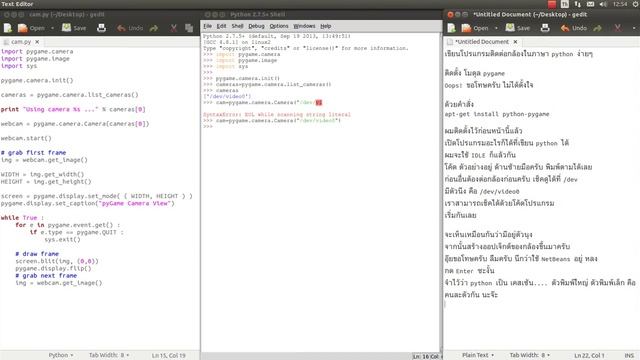
Task: Open network indicator in top panel
Action: point(578,4)
